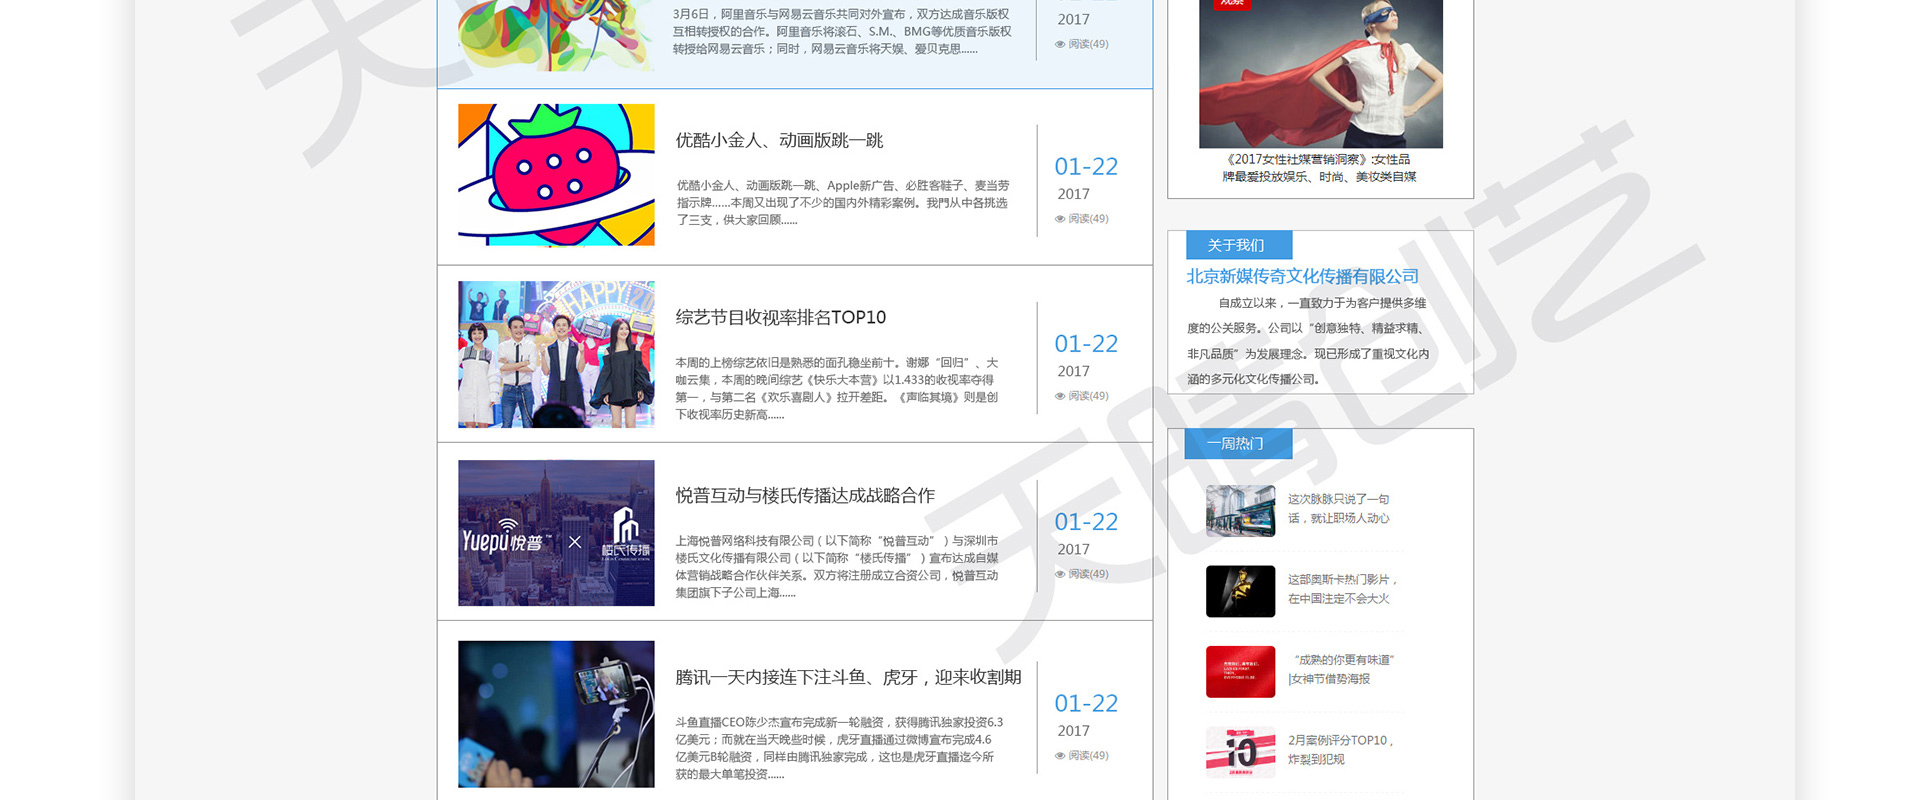Screen dimensions: 1920x800
Task: Open the strawberry illustration thumbnail
Action: (x=556, y=175)
